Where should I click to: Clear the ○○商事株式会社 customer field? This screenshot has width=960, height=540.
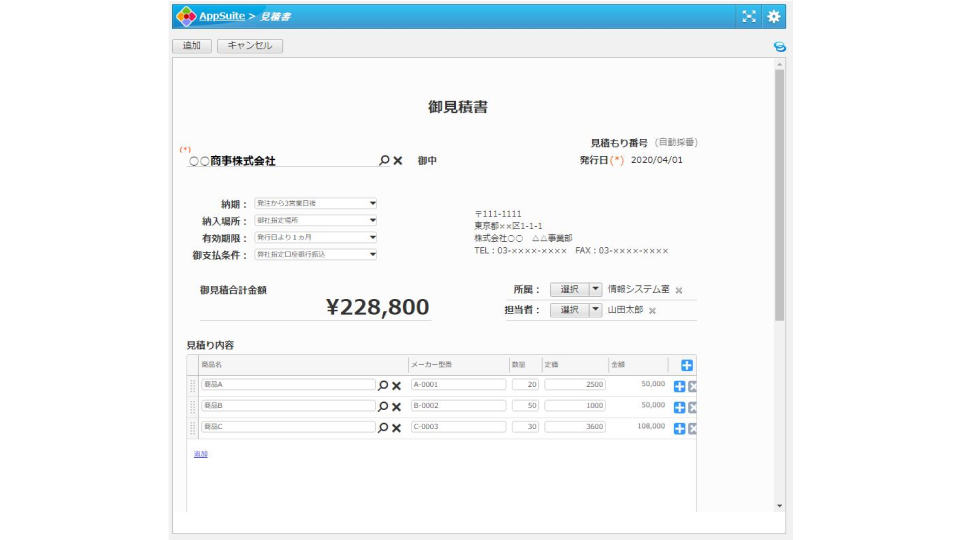coord(398,160)
